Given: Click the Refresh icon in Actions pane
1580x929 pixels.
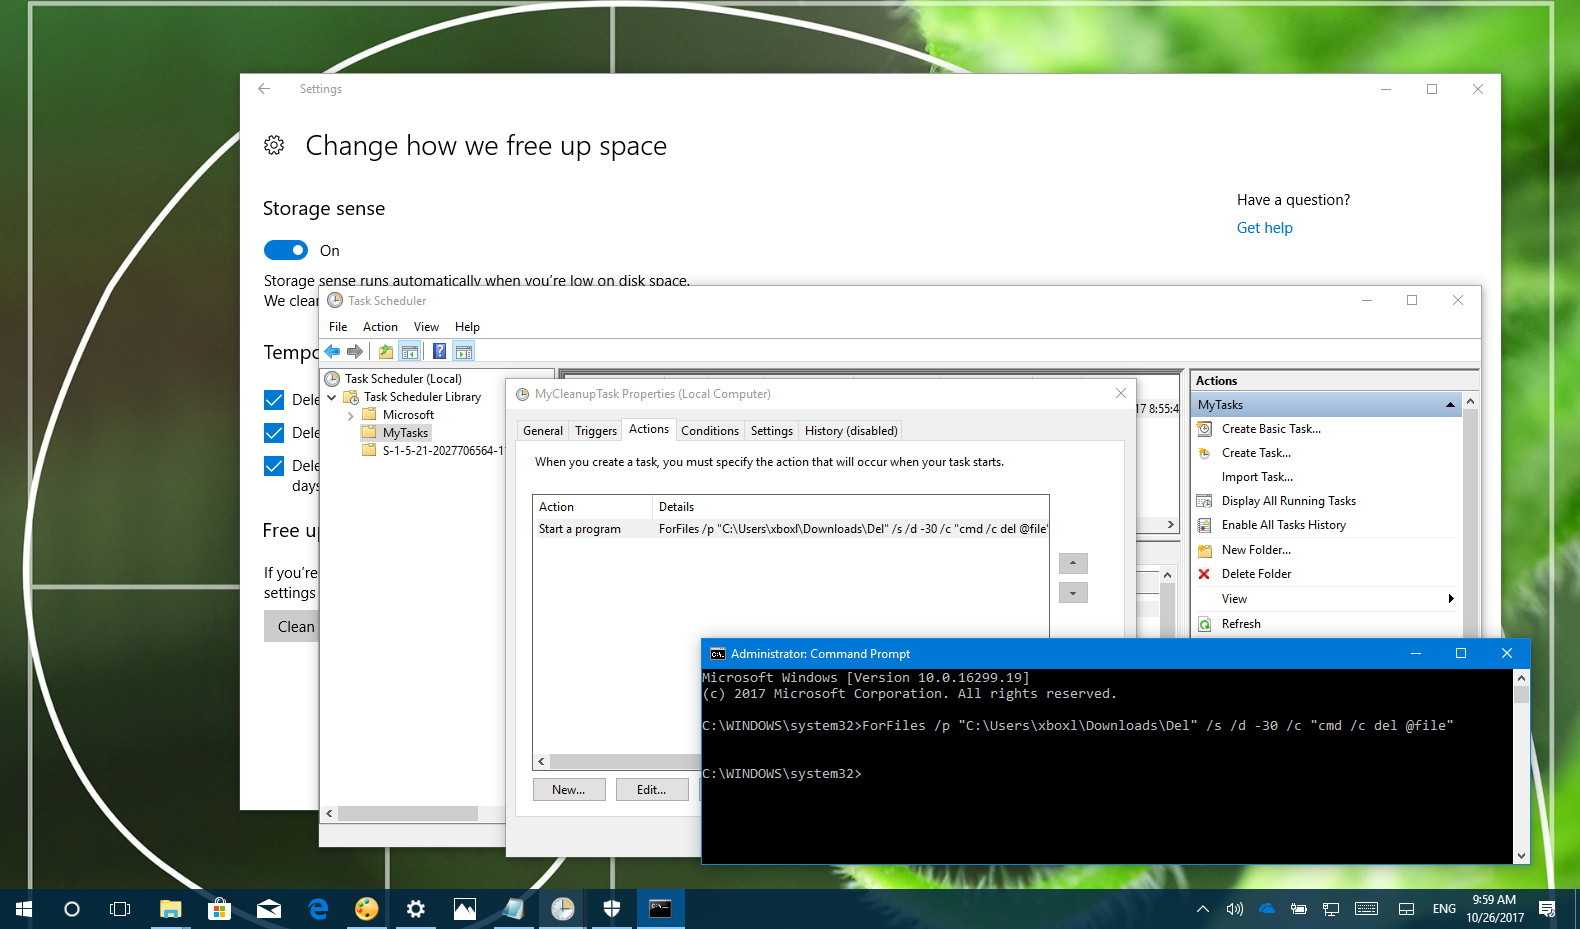Looking at the screenshot, I should (1204, 624).
